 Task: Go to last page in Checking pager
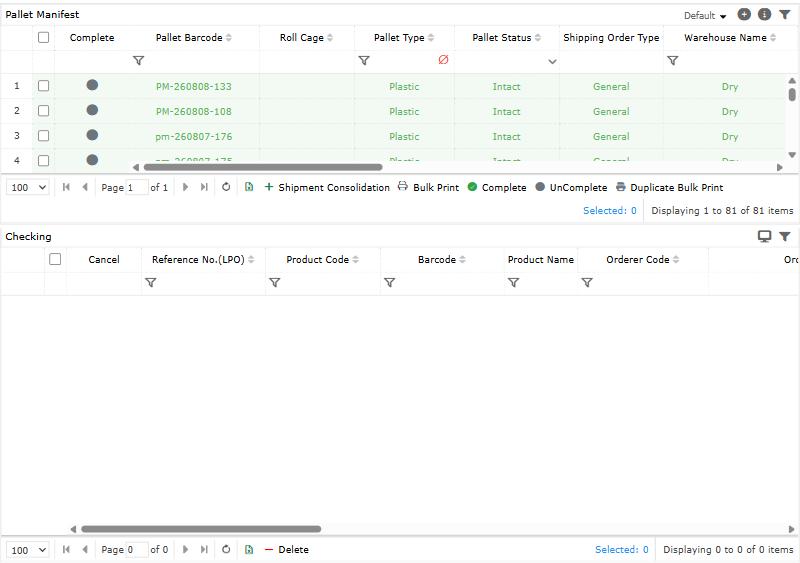[204, 550]
